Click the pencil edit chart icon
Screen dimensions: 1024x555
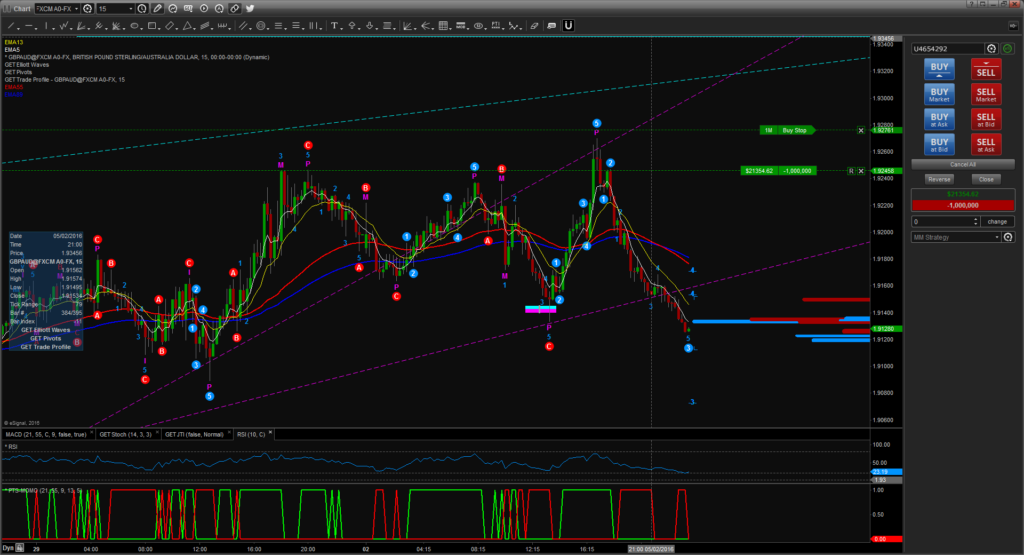click(157, 8)
